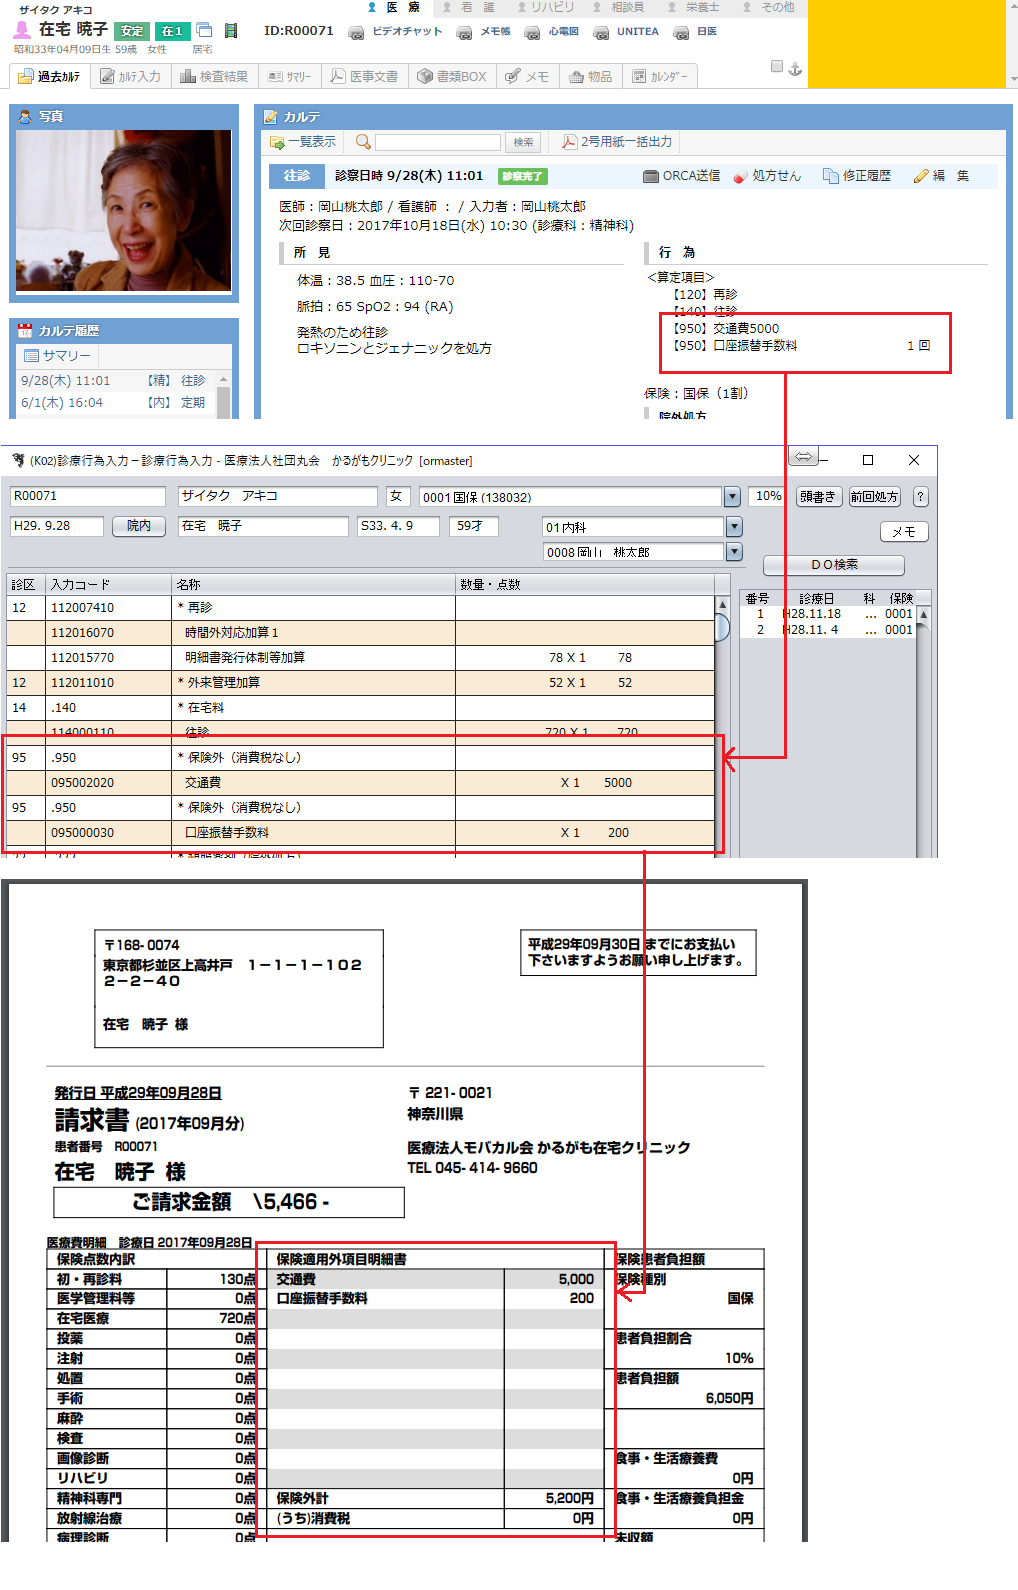This screenshot has width=1018, height=1590.
Task: Click the ? help button in ORCA window
Action: pyautogui.click(x=921, y=496)
